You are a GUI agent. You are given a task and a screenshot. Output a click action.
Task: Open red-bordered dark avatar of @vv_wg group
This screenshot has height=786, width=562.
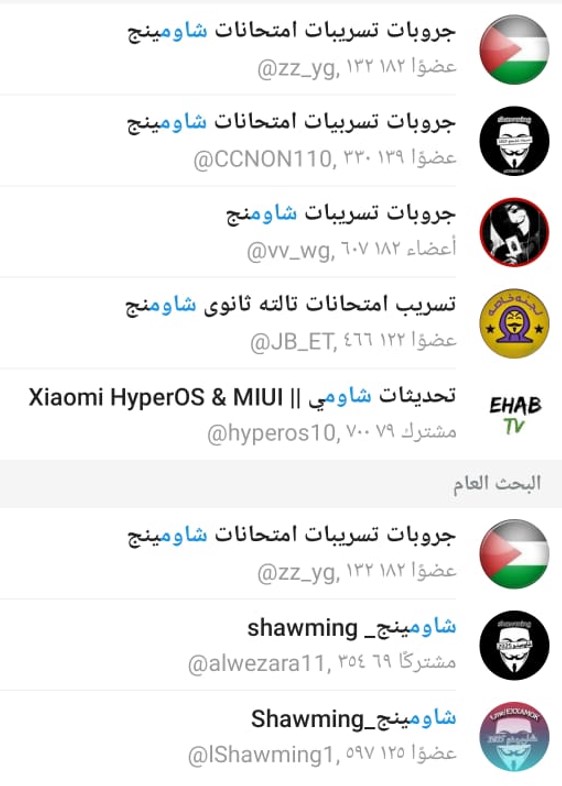(x=514, y=232)
